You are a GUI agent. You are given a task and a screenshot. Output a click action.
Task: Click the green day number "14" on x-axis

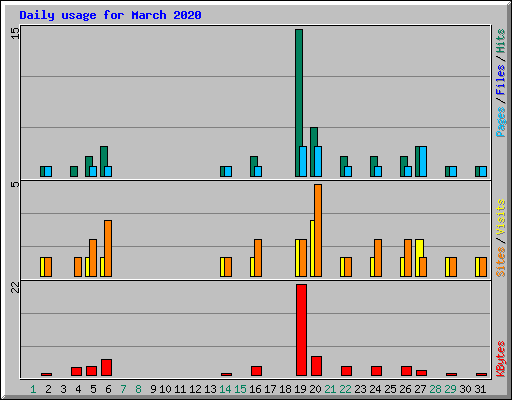pyautogui.click(x=225, y=389)
